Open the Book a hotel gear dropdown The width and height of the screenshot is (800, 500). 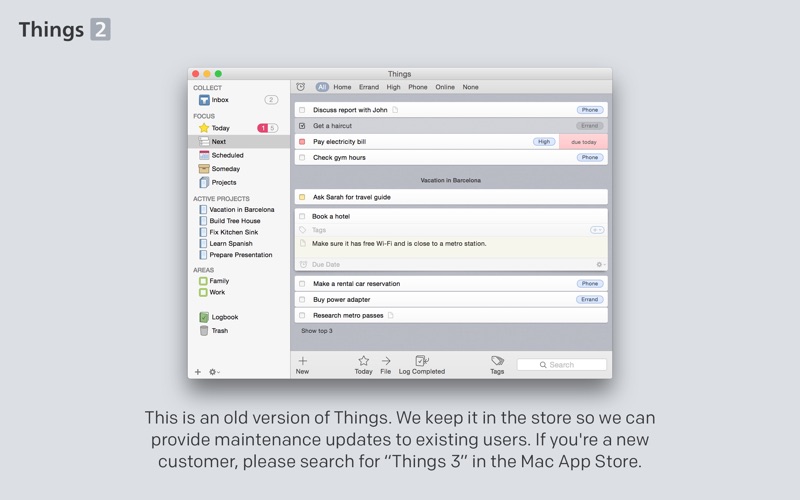point(600,265)
